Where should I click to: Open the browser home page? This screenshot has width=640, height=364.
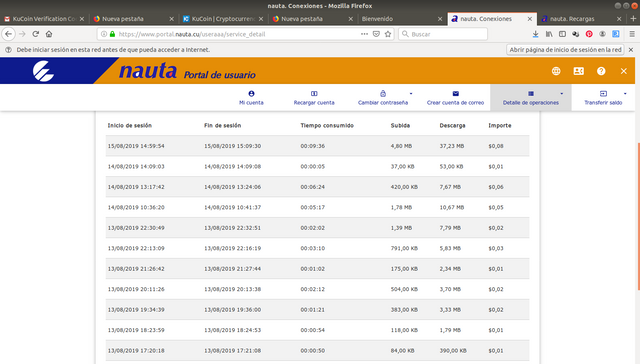pyautogui.click(x=49, y=34)
